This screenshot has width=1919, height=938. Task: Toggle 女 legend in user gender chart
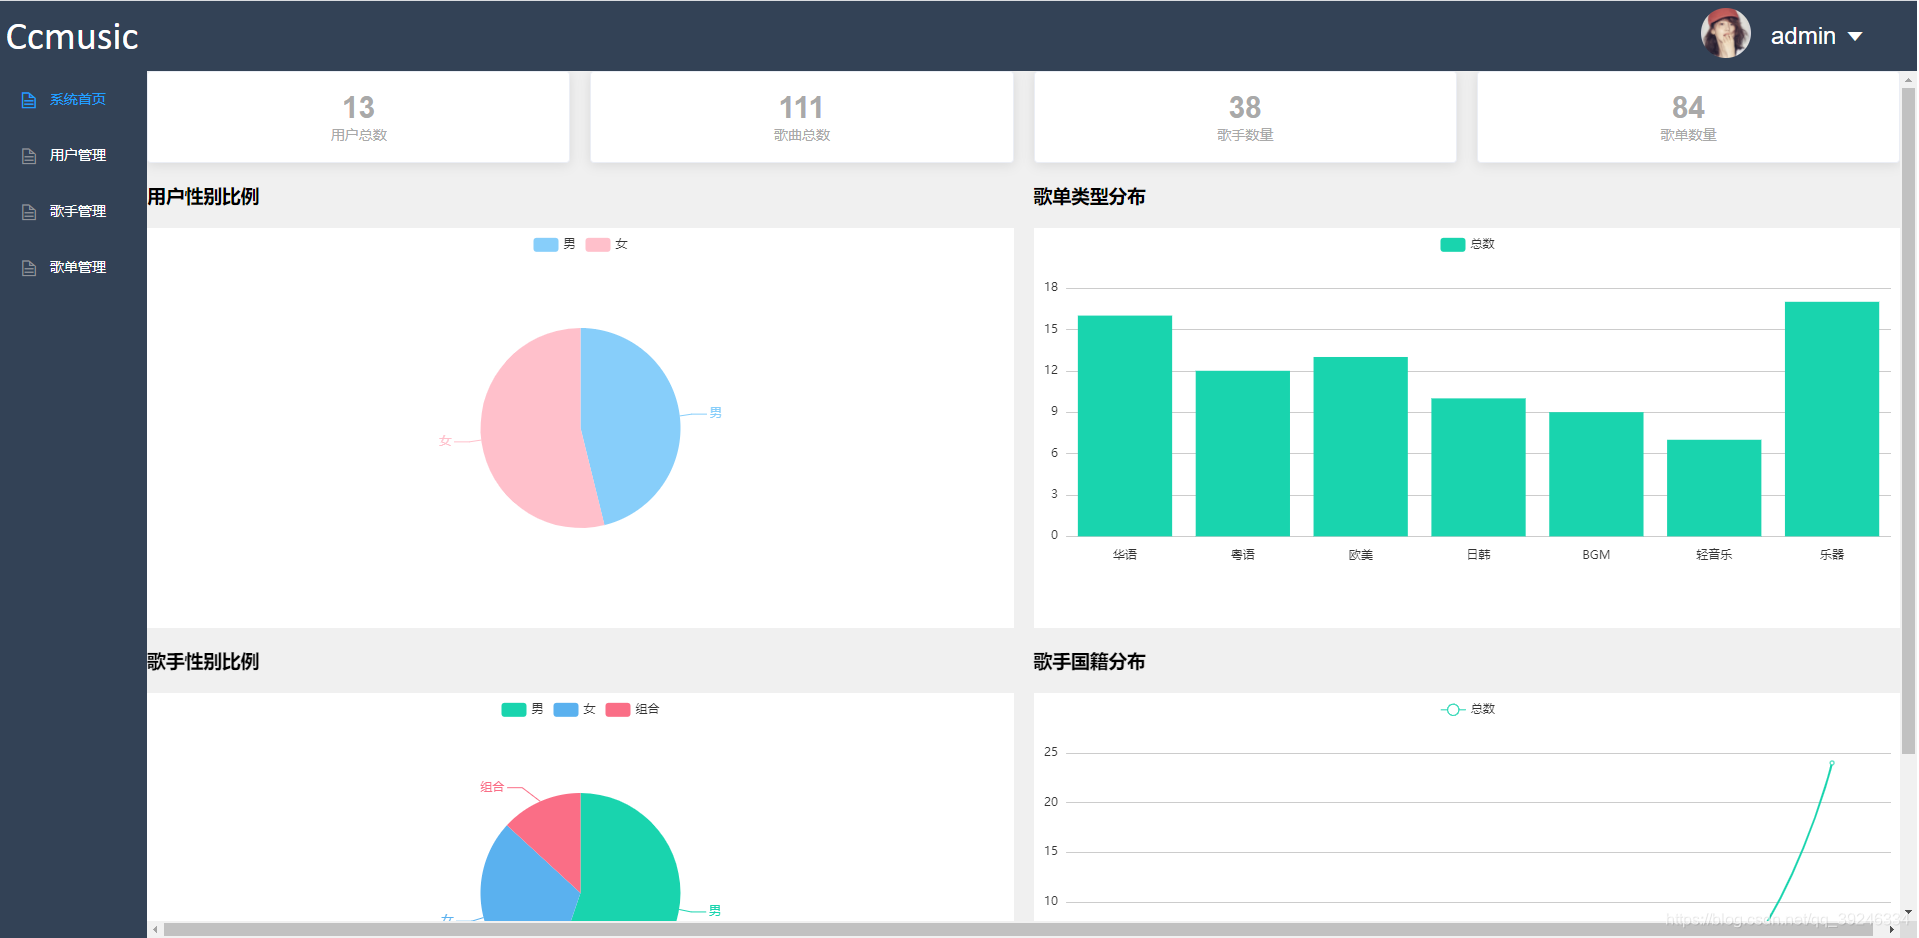[606, 244]
